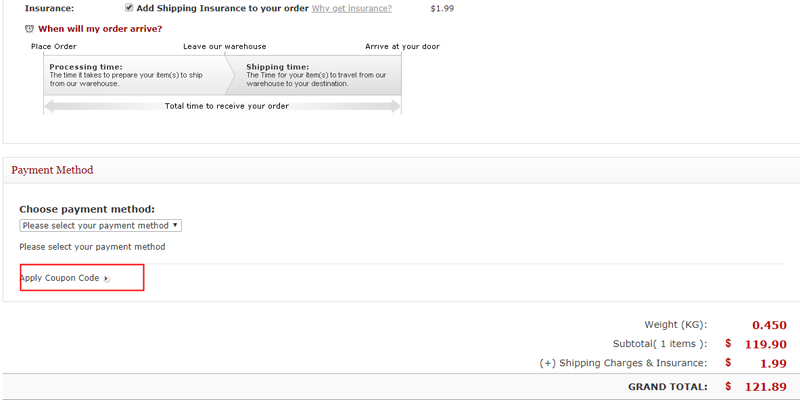Image resolution: width=800 pixels, height=400 pixels.
Task: Click the Apply Coupon Code link
Action: pos(59,278)
